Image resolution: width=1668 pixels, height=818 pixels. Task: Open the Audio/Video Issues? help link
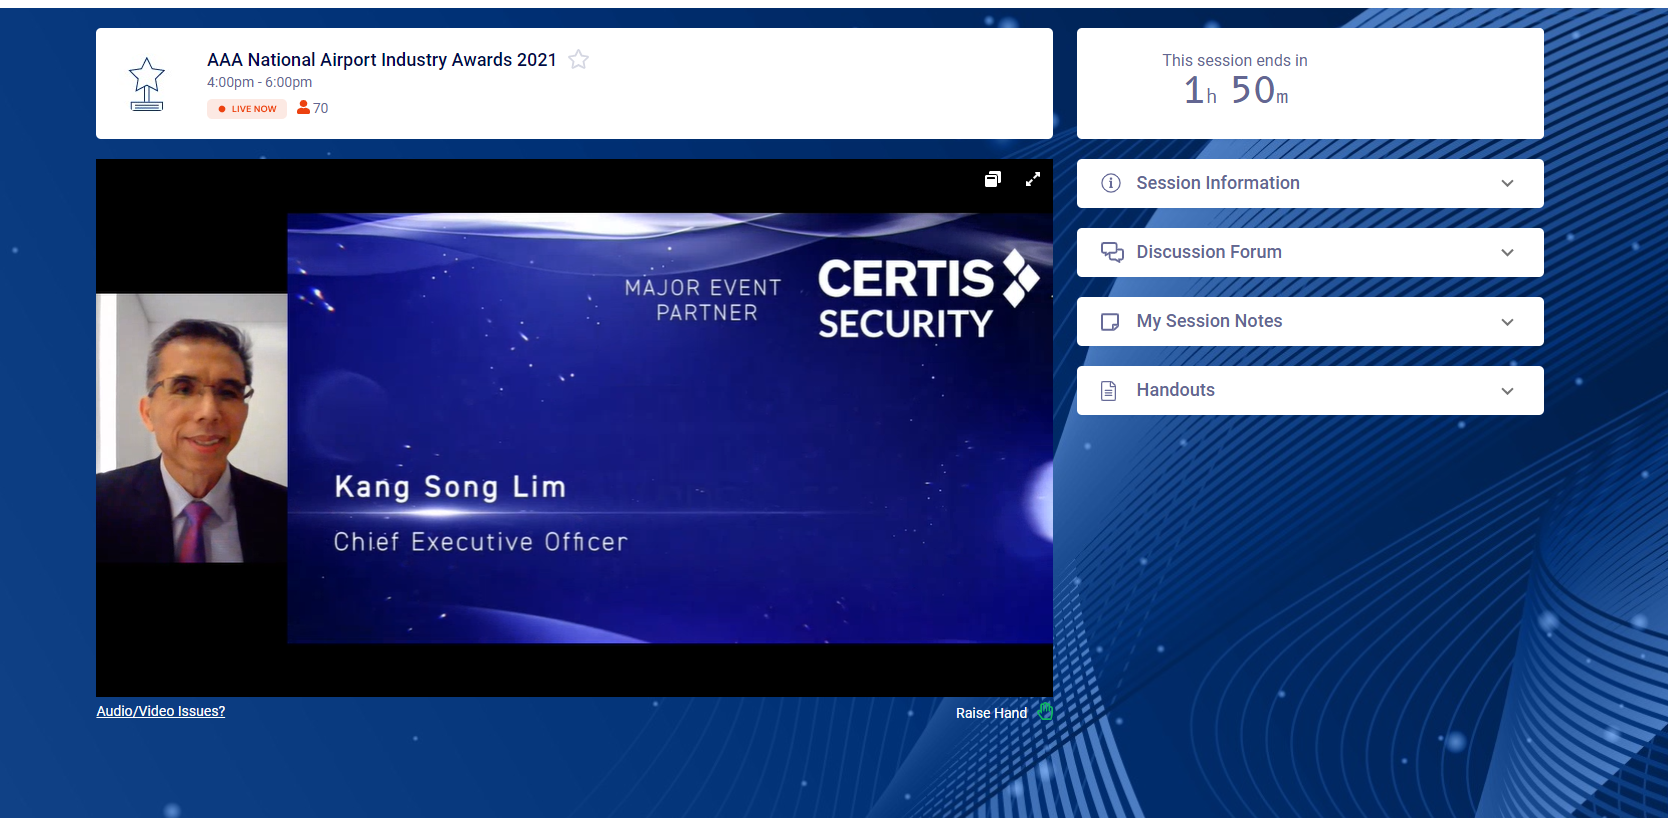coord(161,711)
